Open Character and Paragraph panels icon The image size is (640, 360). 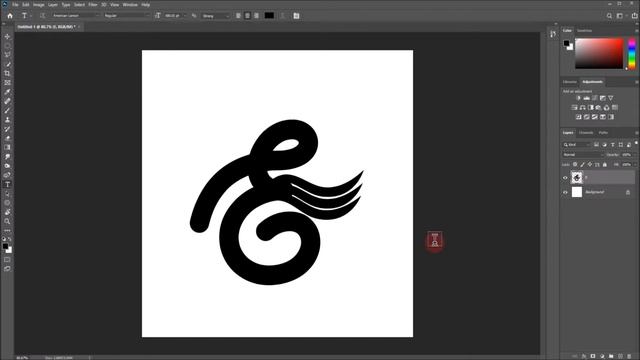coord(296,16)
